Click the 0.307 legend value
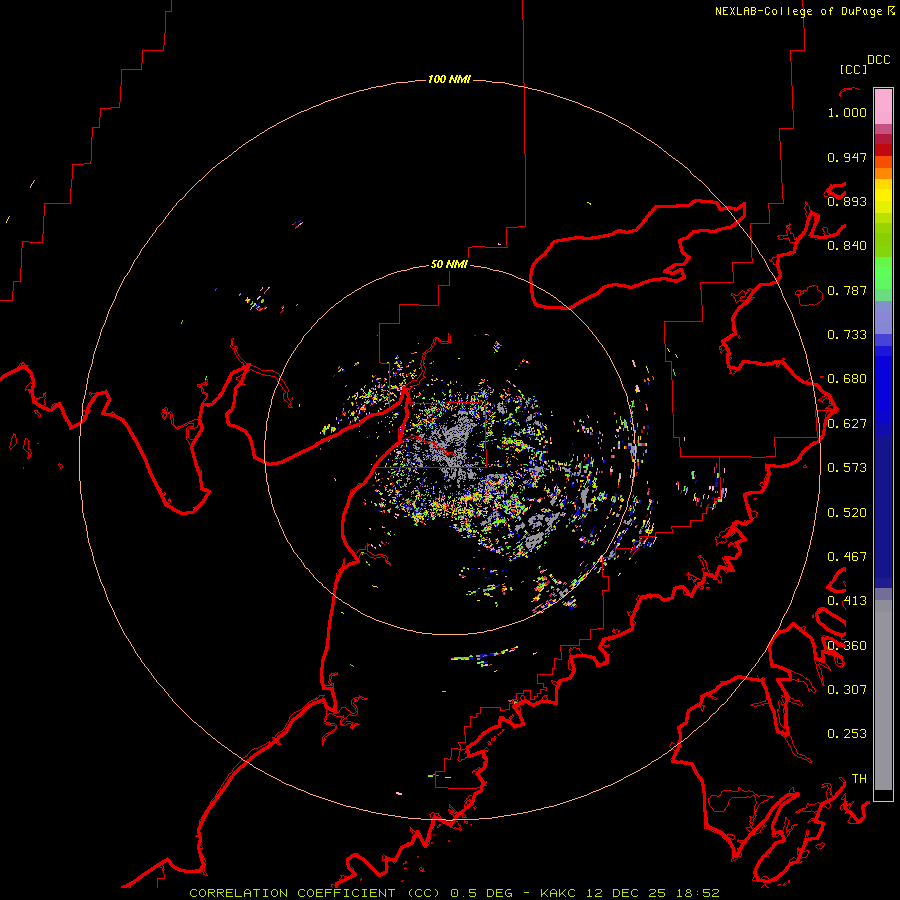Image resolution: width=900 pixels, height=900 pixels. pyautogui.click(x=847, y=689)
